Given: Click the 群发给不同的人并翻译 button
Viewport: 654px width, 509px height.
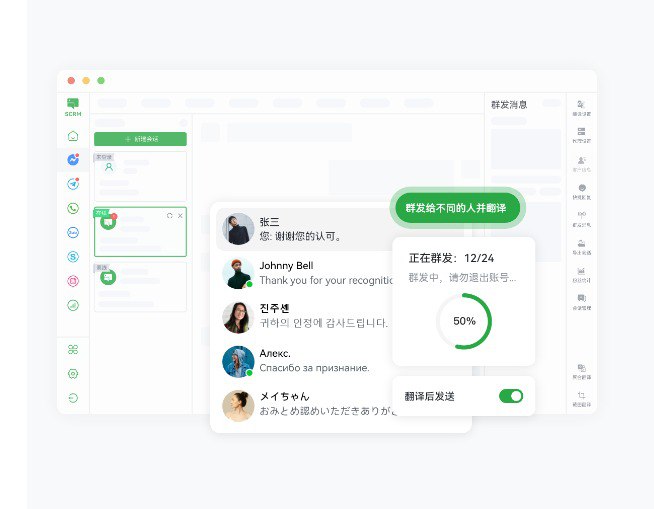Looking at the screenshot, I should [x=457, y=209].
